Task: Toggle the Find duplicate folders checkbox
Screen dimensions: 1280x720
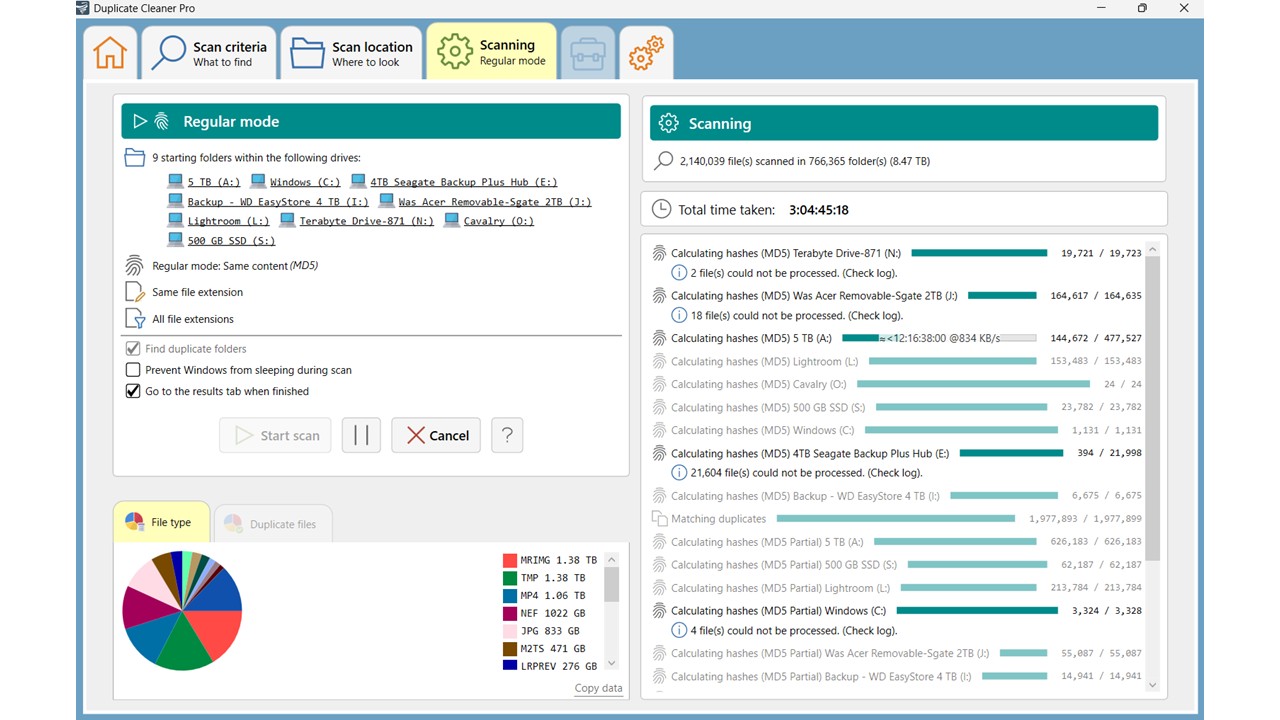Action: coord(133,349)
